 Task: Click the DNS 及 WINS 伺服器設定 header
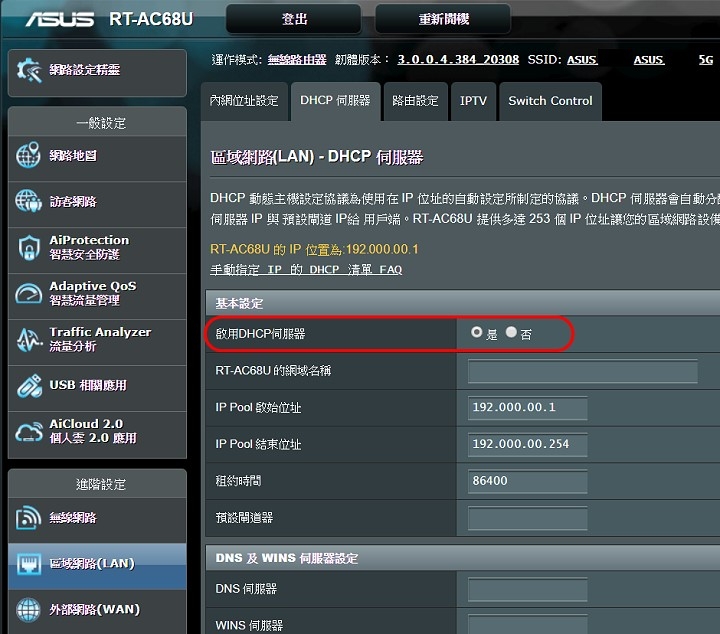(x=463, y=558)
